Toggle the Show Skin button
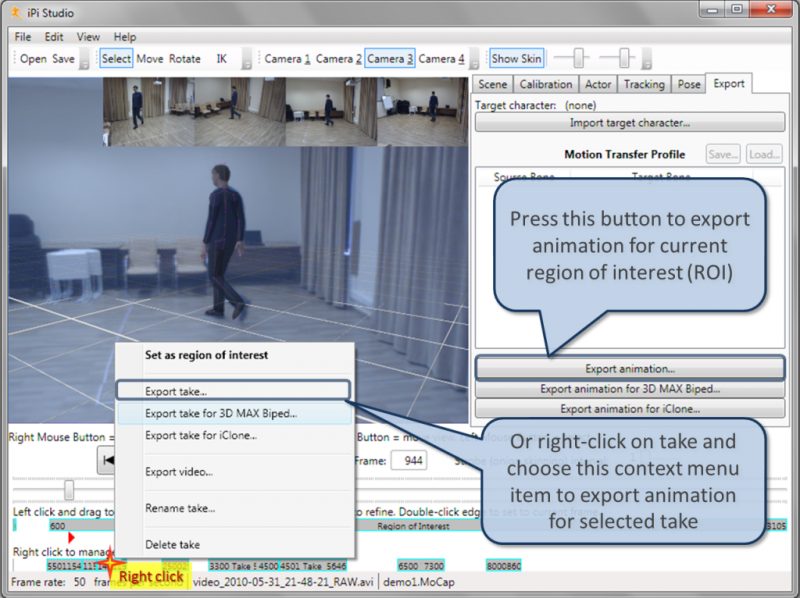800x598 pixels. (x=516, y=59)
